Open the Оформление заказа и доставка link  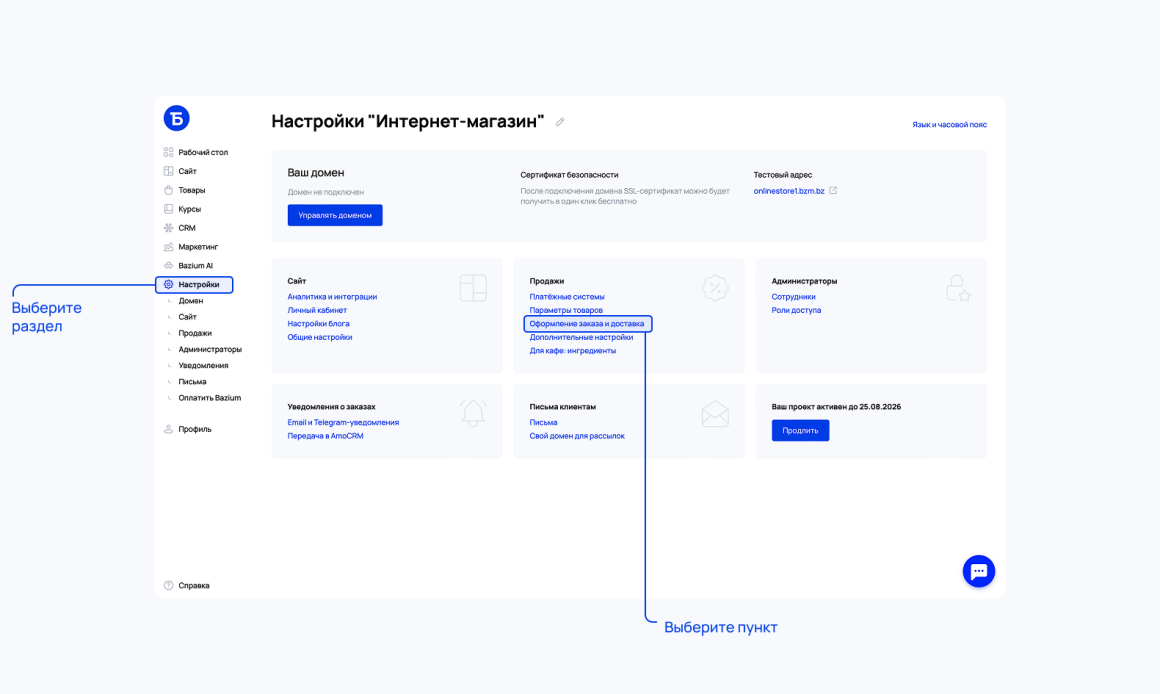(587, 324)
